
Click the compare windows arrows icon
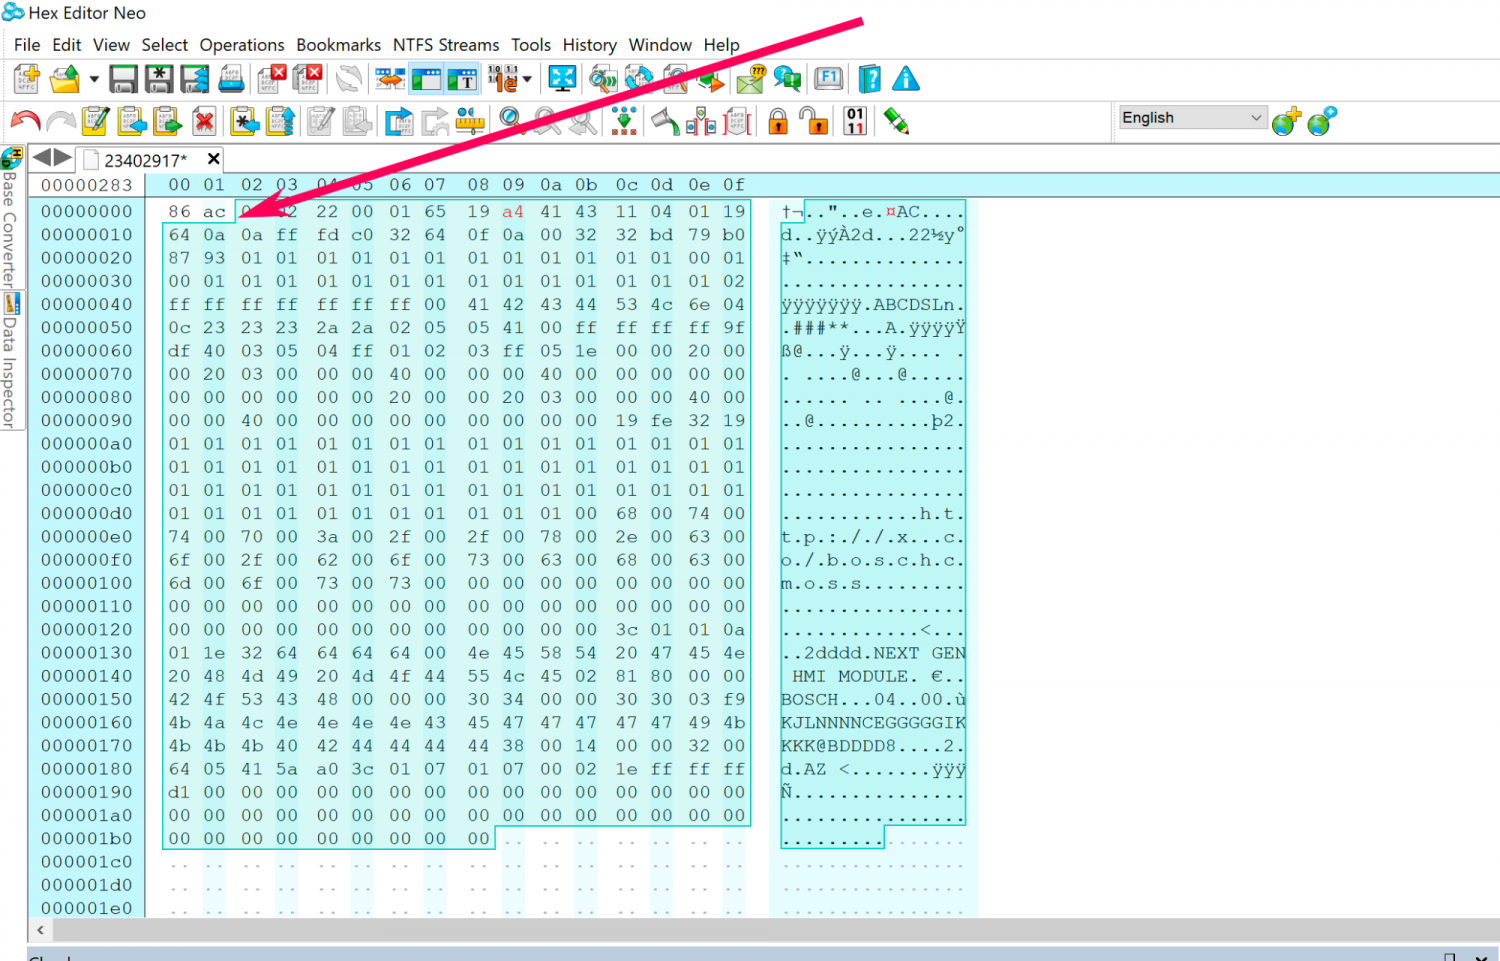(389, 79)
